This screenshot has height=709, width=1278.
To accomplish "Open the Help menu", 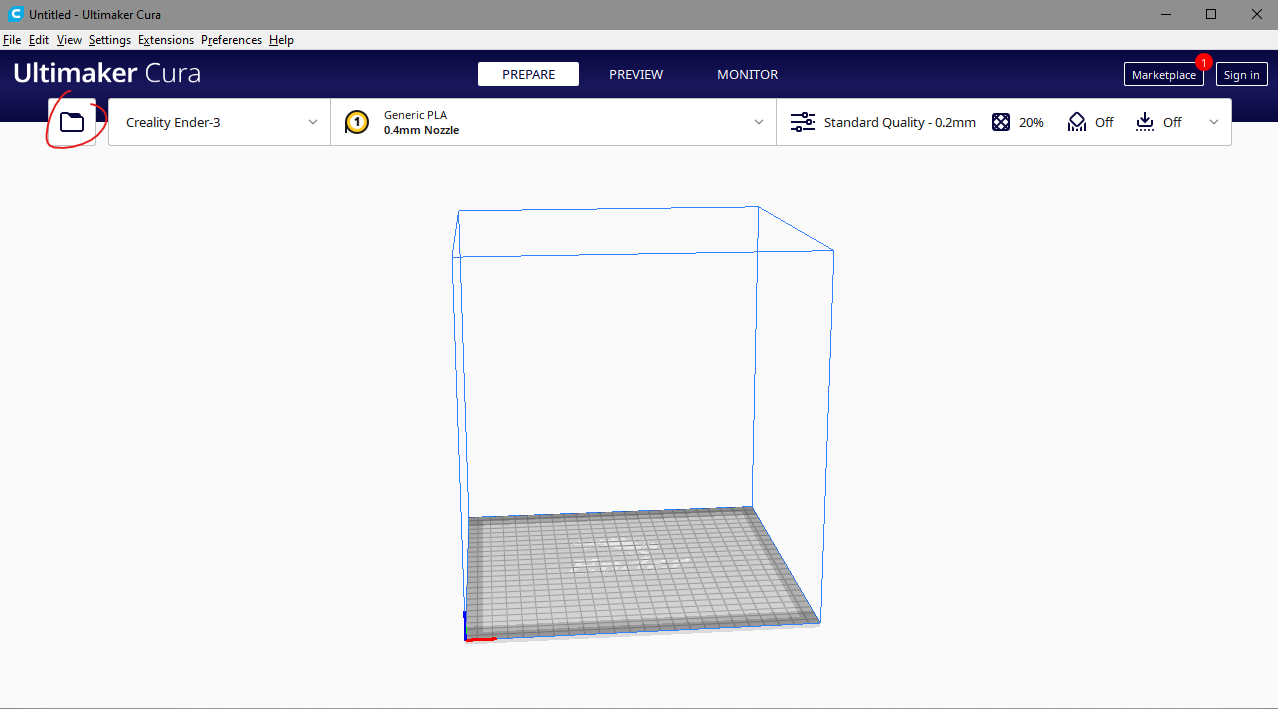I will [x=281, y=40].
